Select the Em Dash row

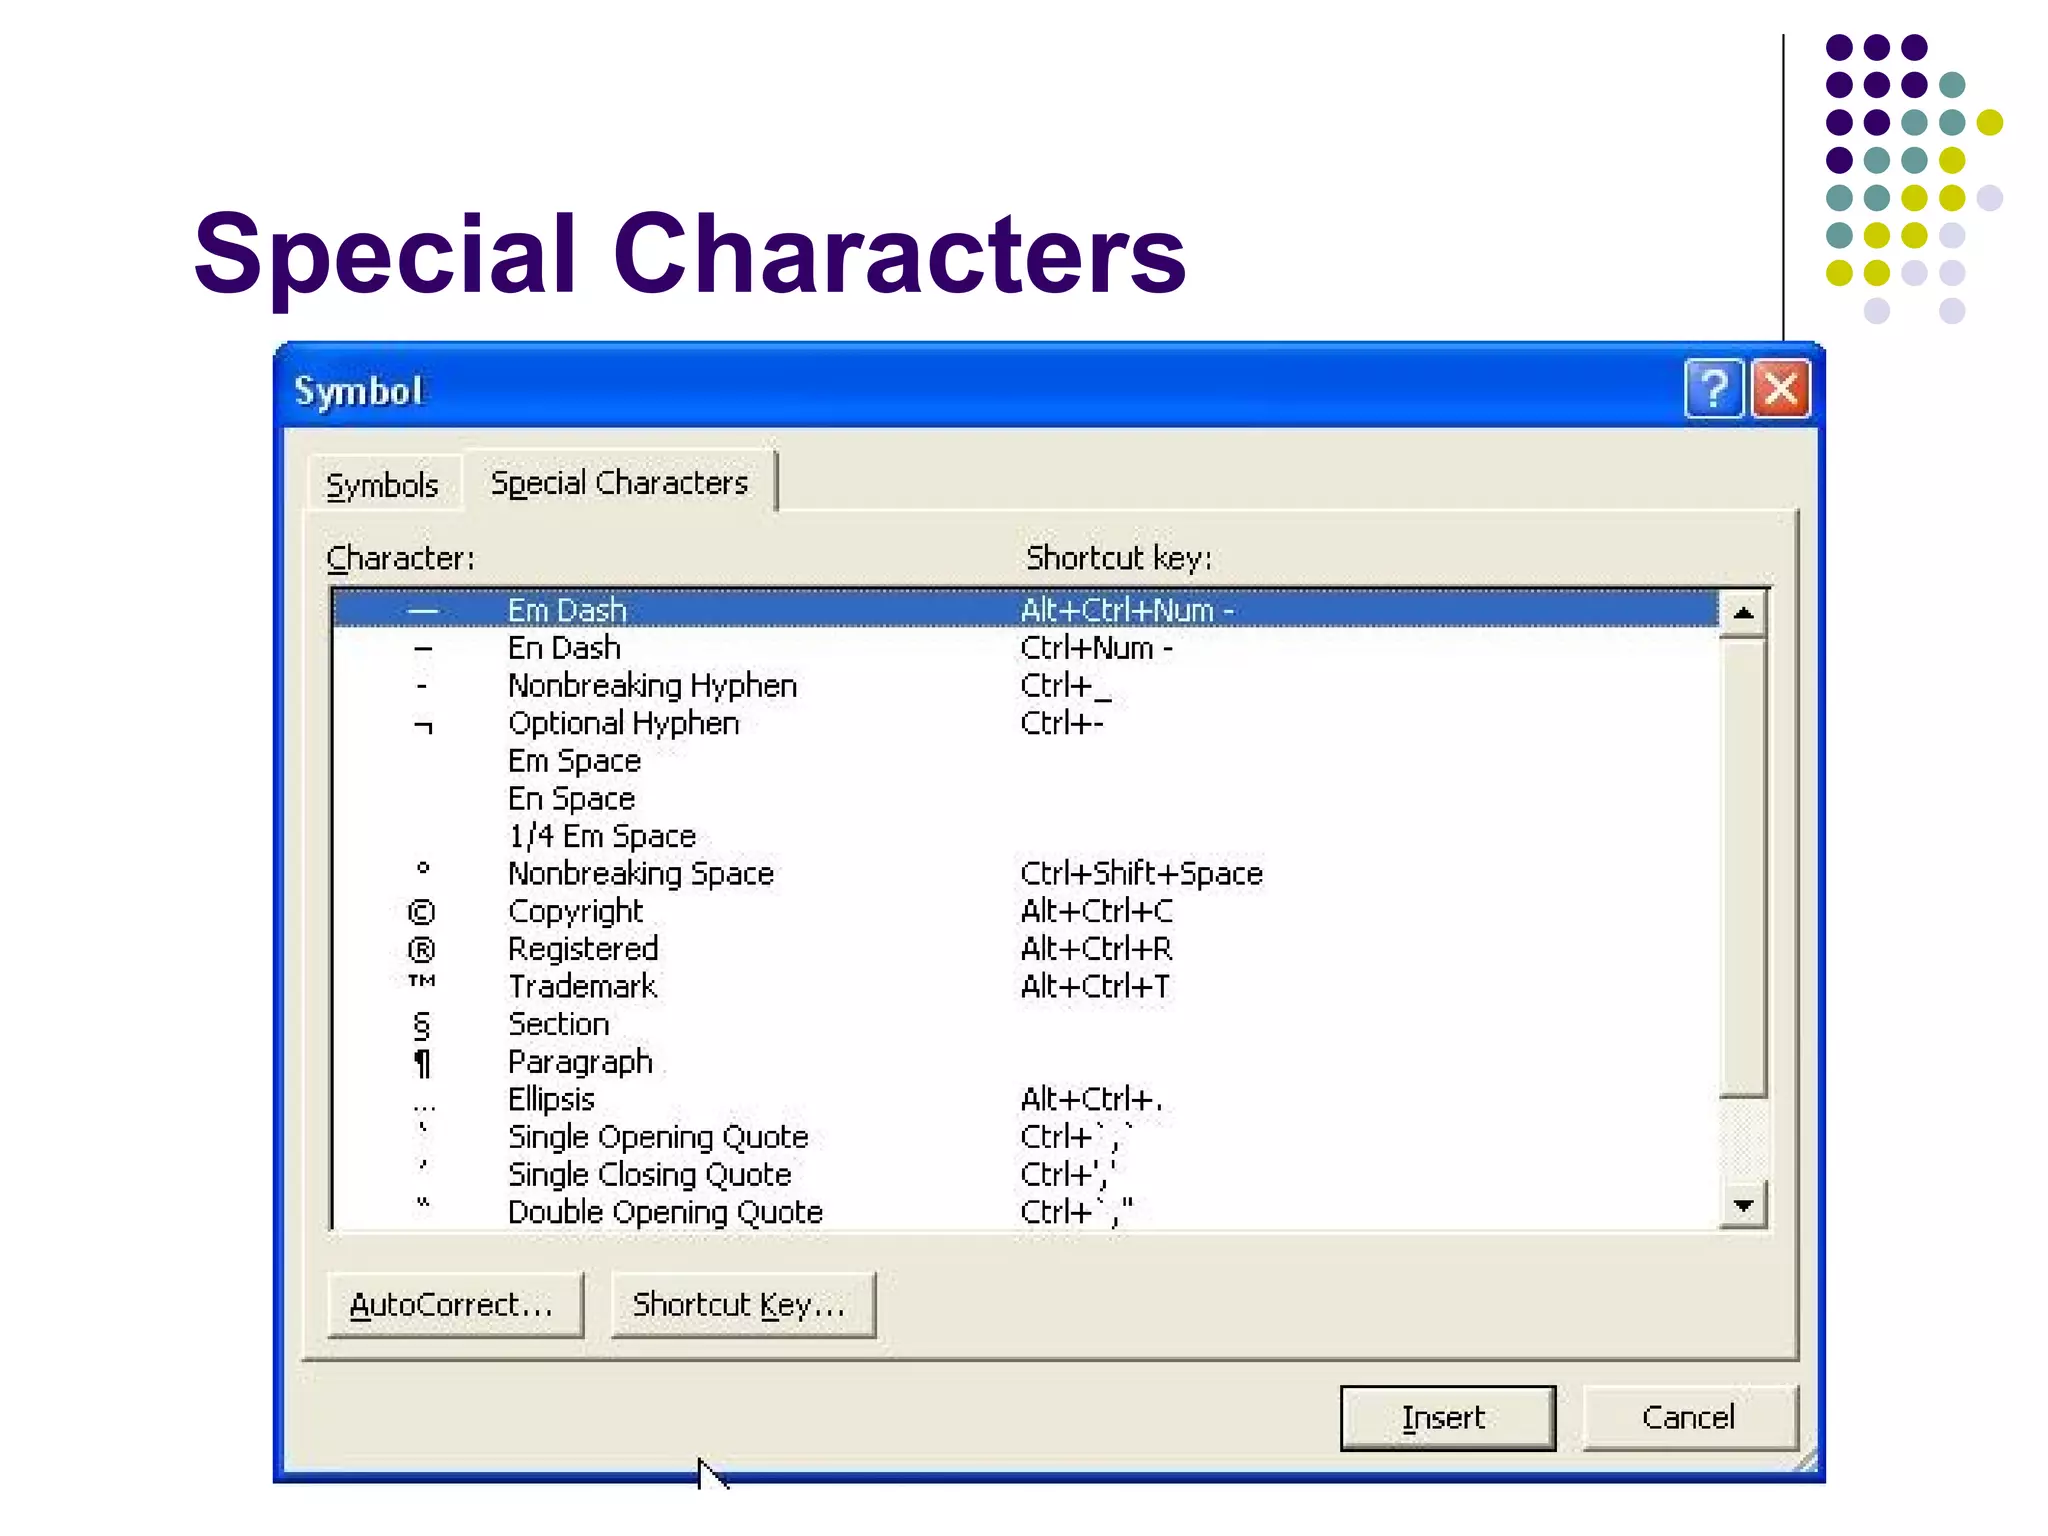1025,609
